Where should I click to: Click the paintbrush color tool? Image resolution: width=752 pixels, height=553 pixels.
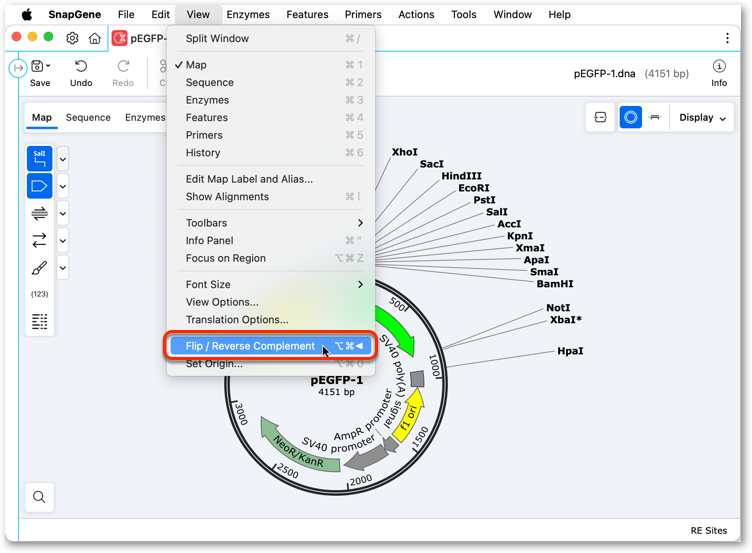[x=39, y=268]
